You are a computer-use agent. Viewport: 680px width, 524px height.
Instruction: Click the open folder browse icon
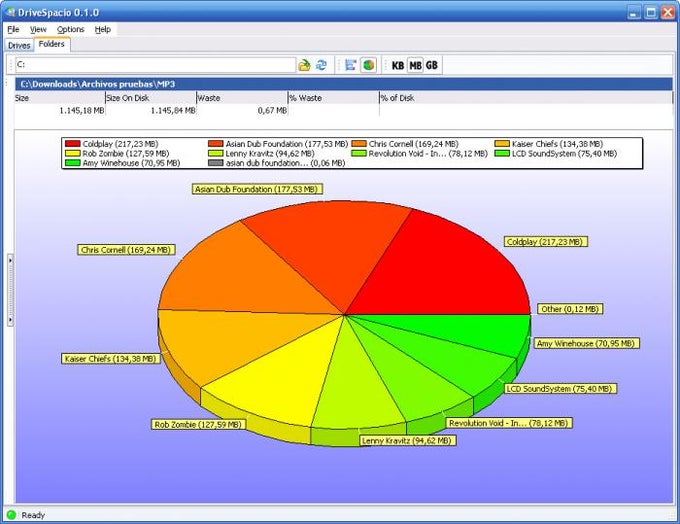(x=304, y=66)
